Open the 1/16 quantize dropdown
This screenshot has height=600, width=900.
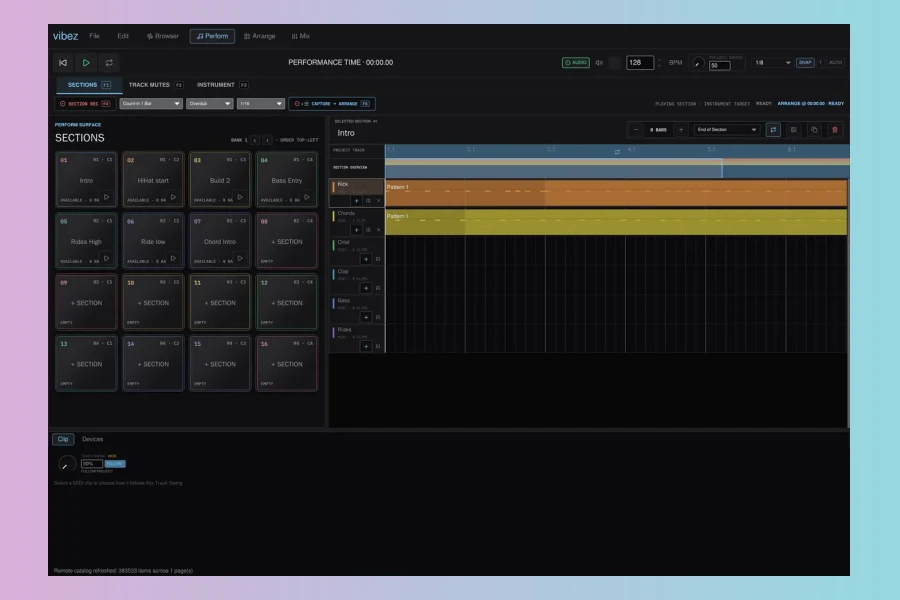(x=261, y=104)
